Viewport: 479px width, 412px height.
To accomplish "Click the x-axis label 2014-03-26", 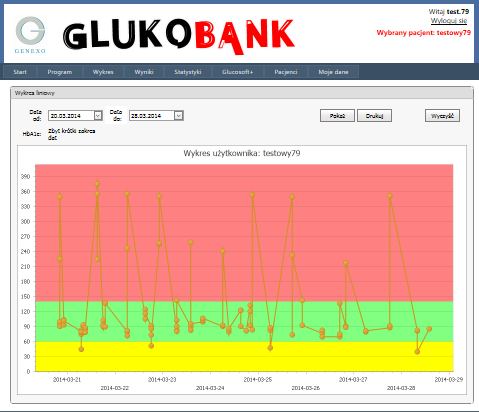I will (306, 388).
